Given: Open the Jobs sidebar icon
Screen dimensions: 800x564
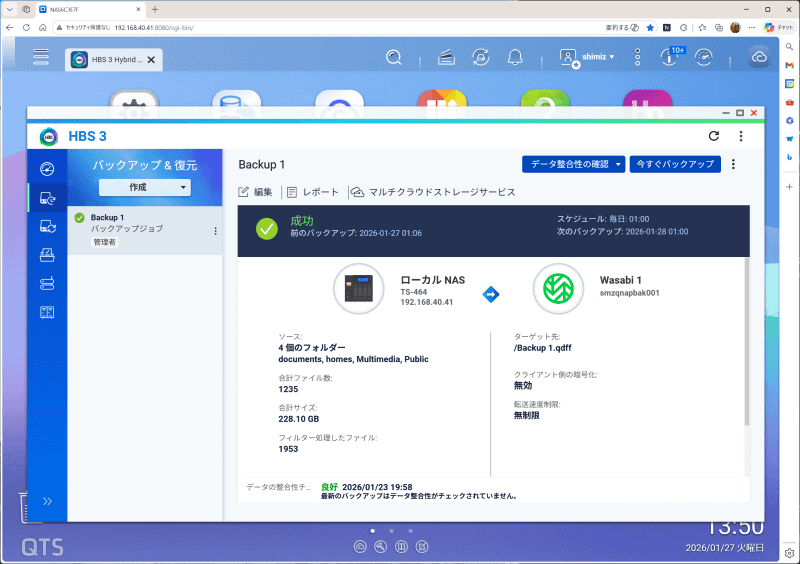Looking at the screenshot, I should click(x=47, y=255).
